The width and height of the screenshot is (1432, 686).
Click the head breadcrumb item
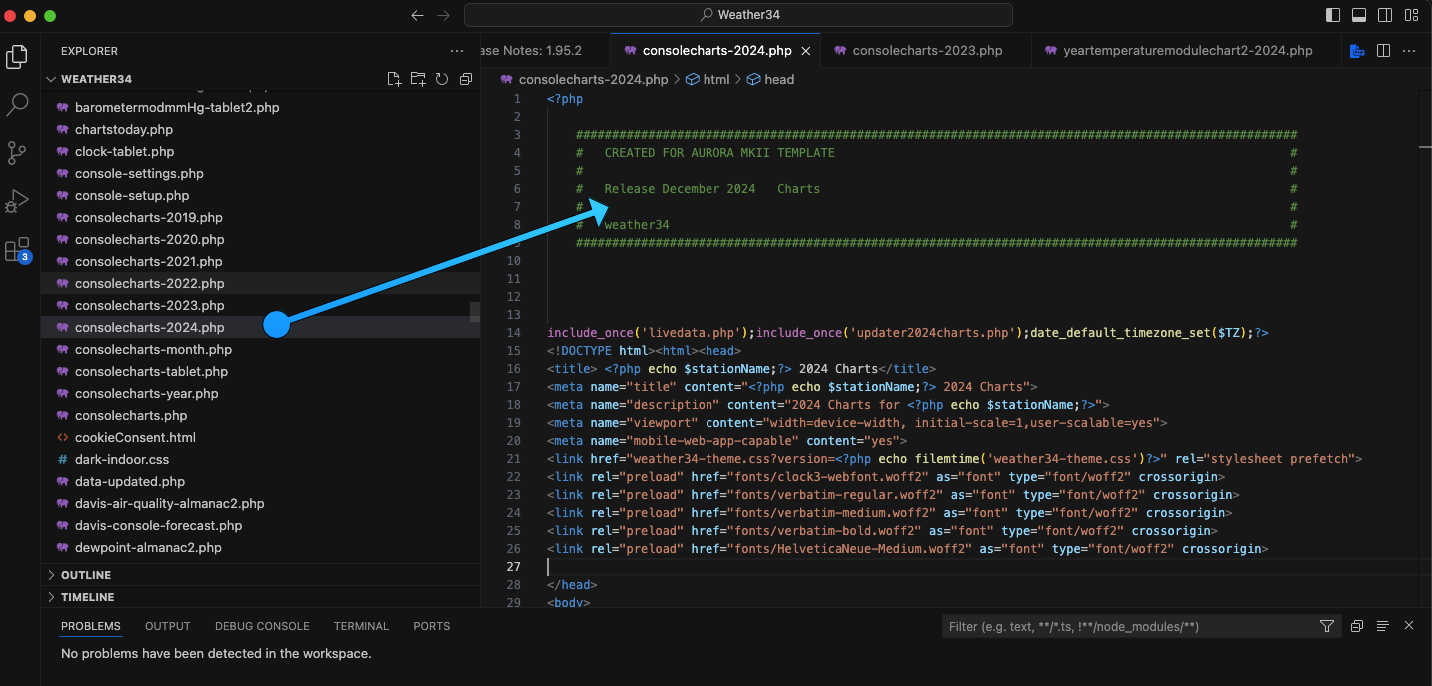click(770, 79)
